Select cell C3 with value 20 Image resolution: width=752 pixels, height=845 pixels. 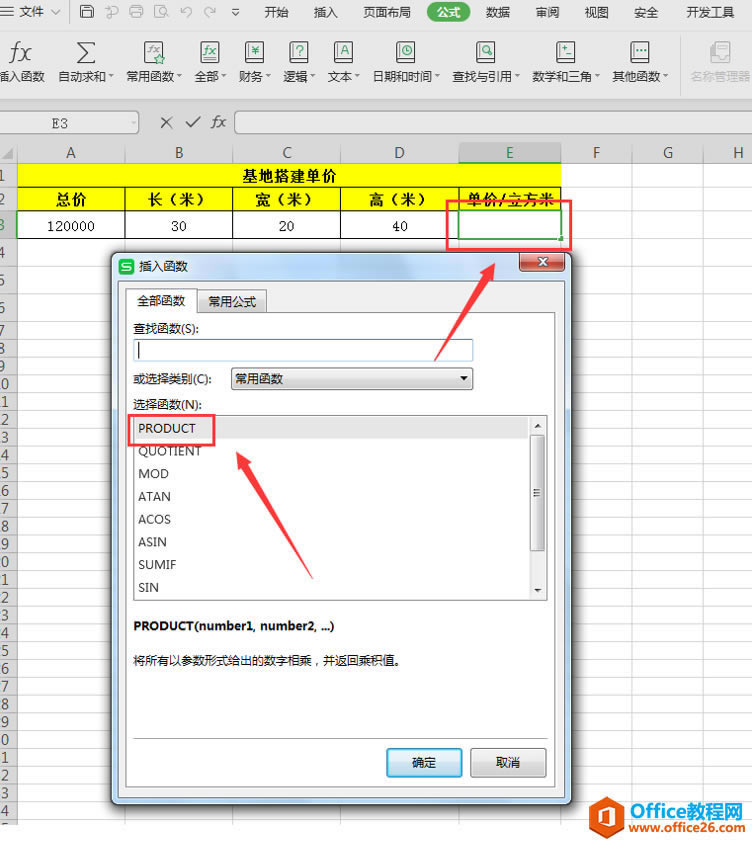pos(286,225)
